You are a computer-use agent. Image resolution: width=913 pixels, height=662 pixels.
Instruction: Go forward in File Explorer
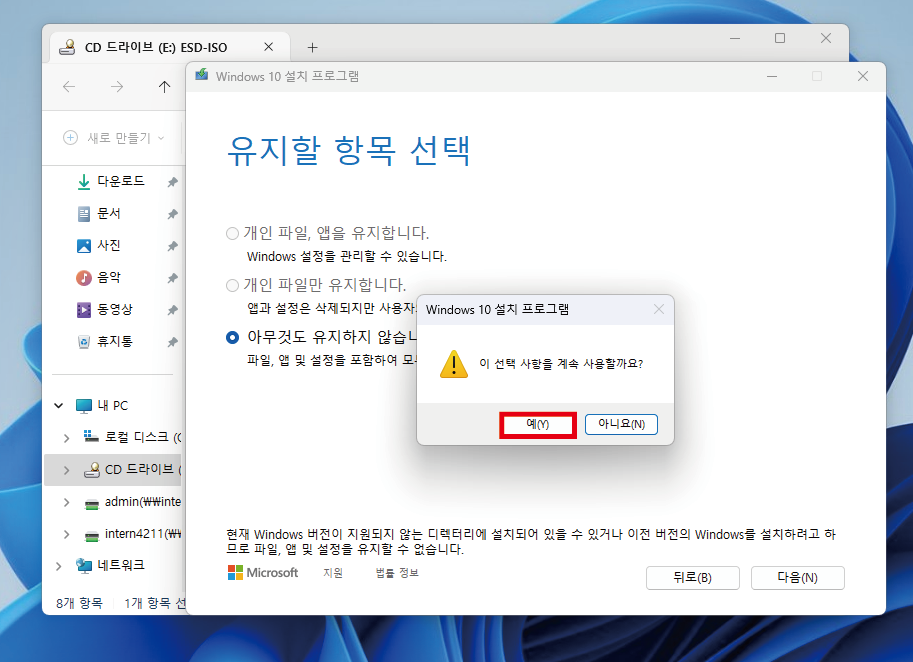[117, 87]
